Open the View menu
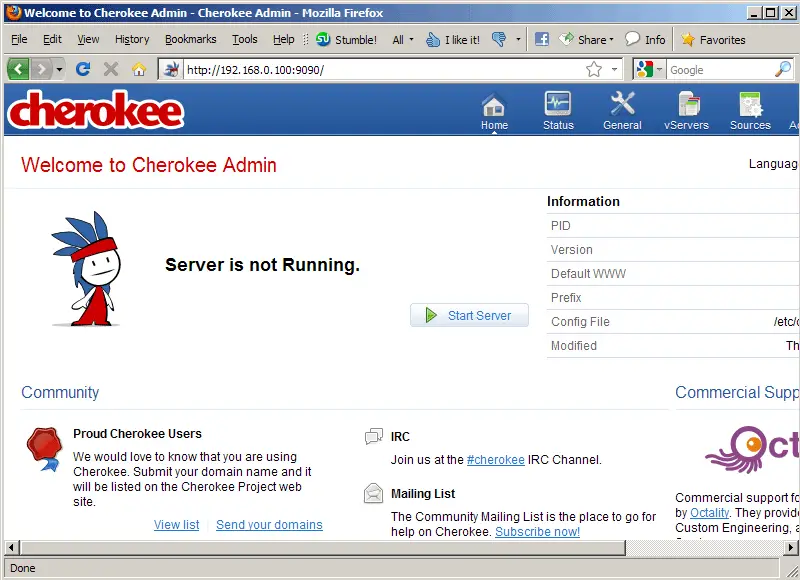The width and height of the screenshot is (800, 580). [88, 39]
